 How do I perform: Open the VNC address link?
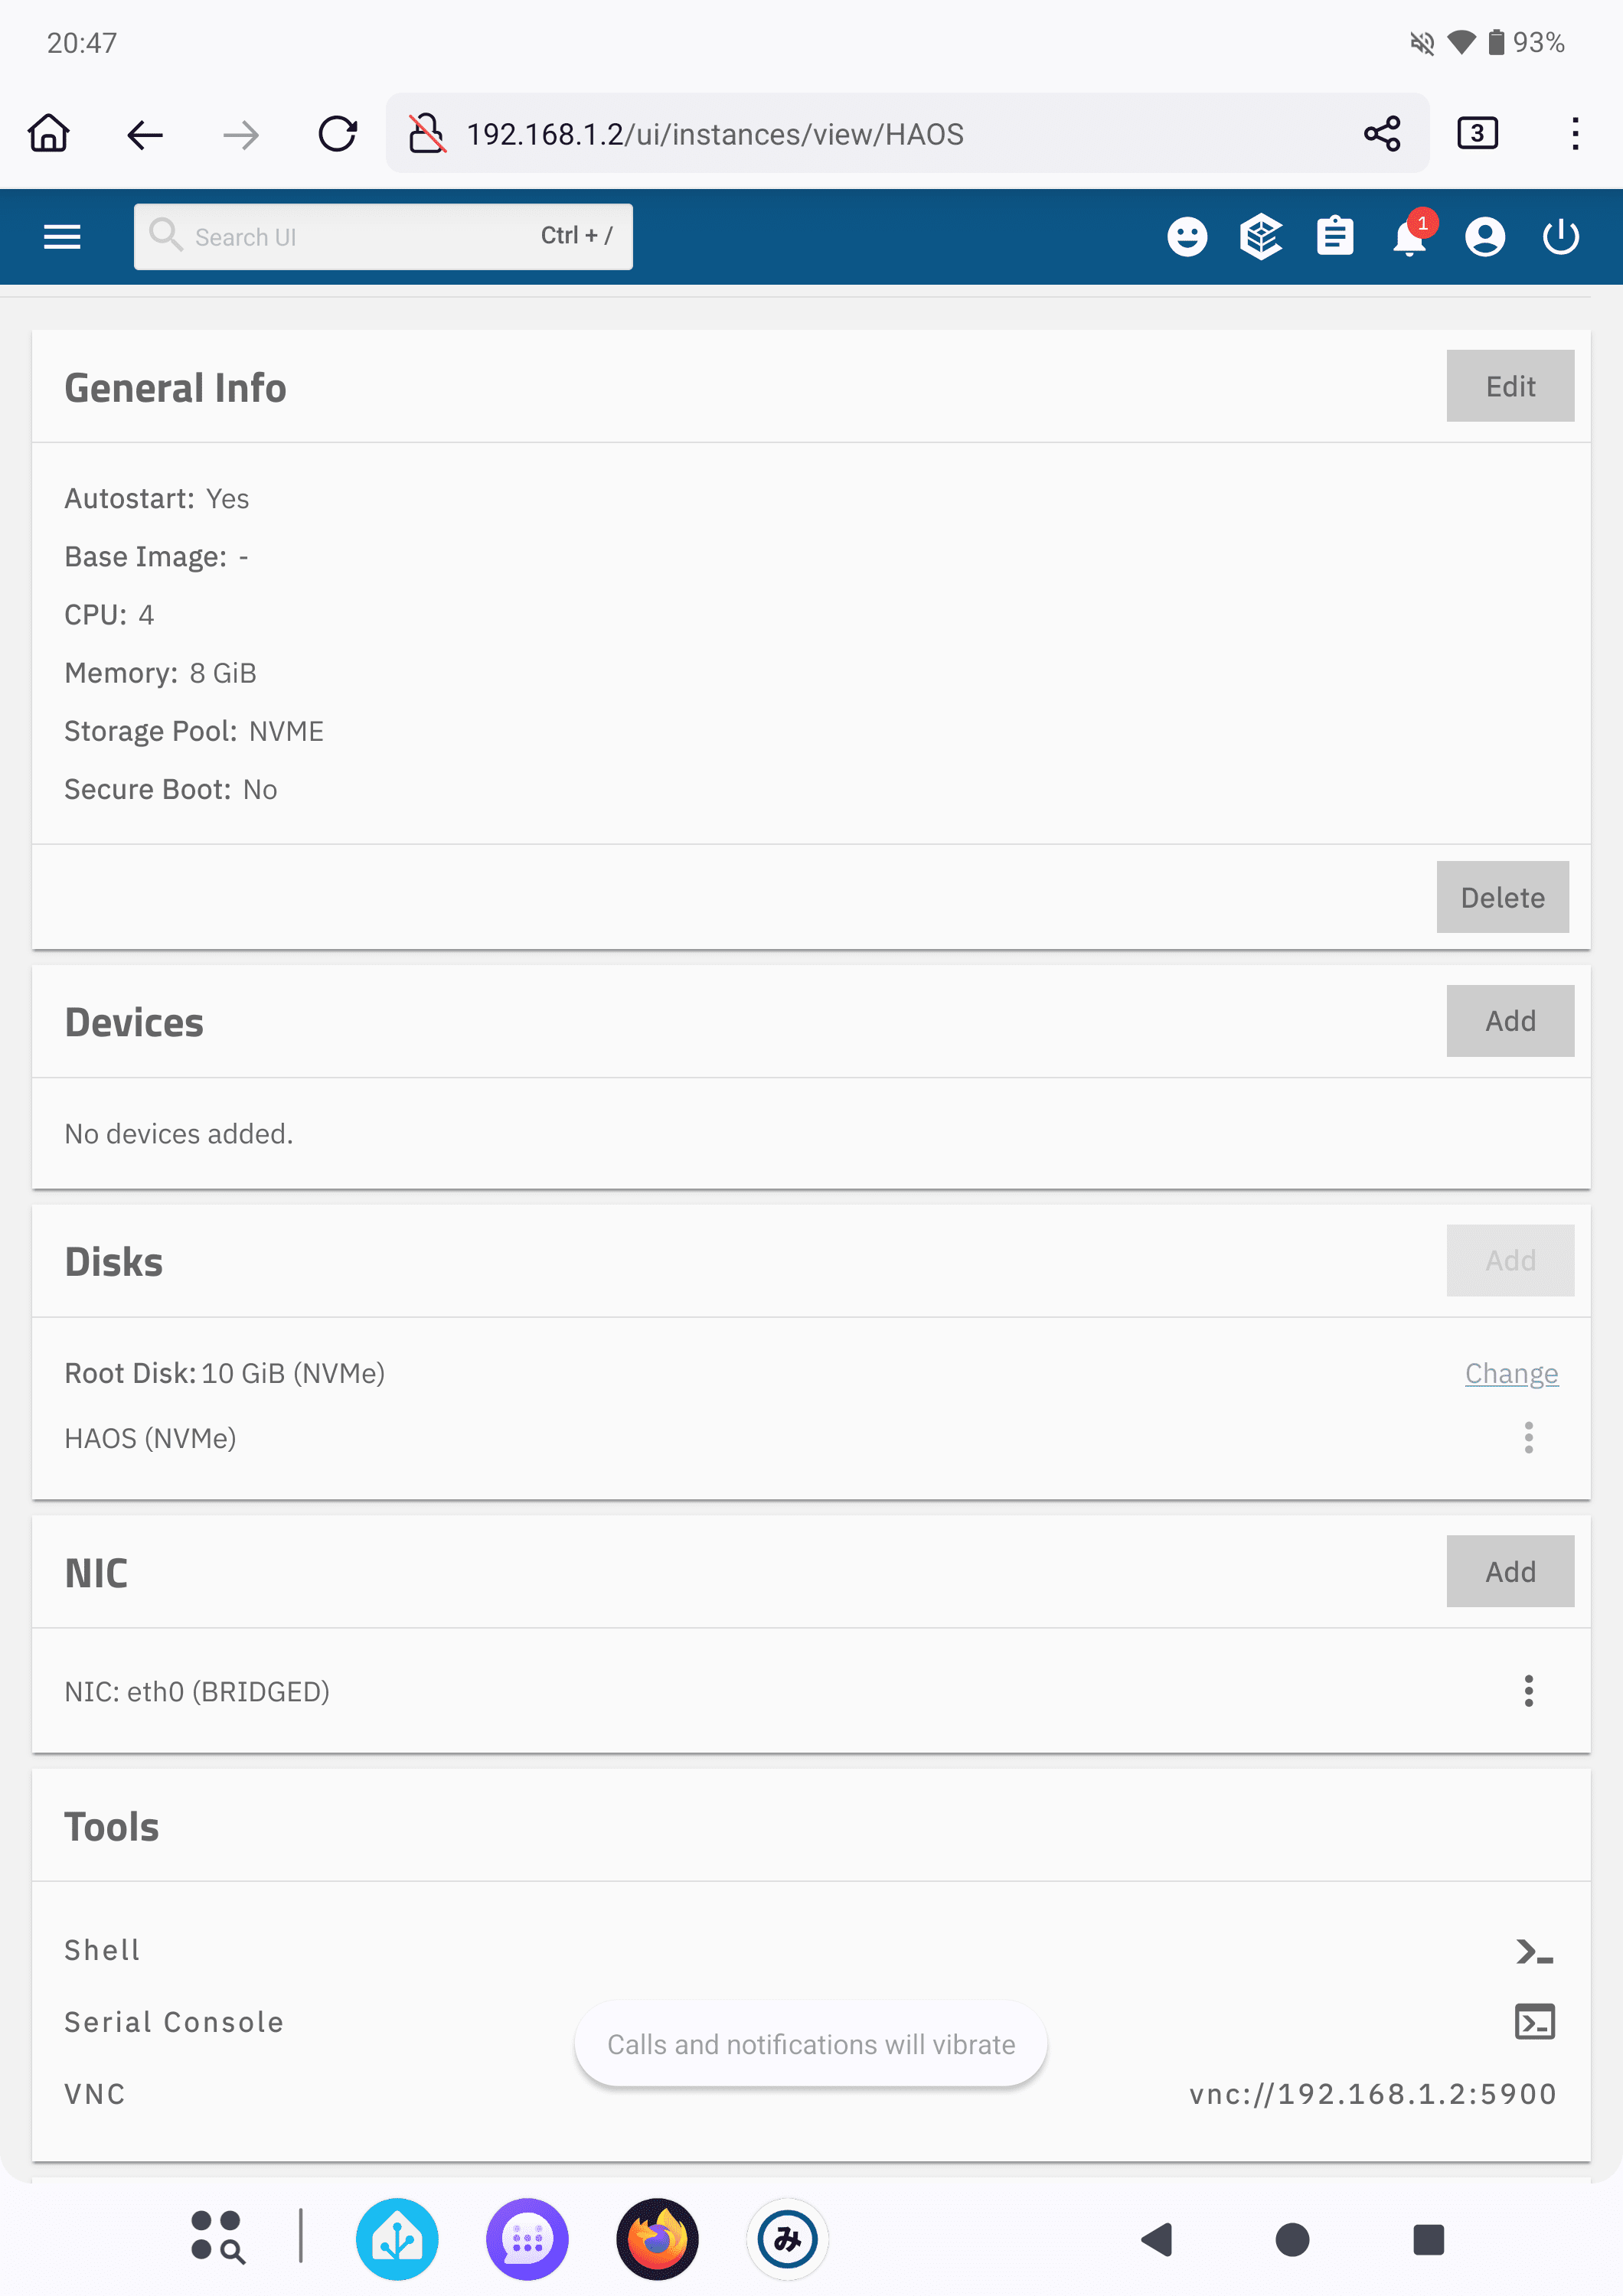[1373, 2094]
